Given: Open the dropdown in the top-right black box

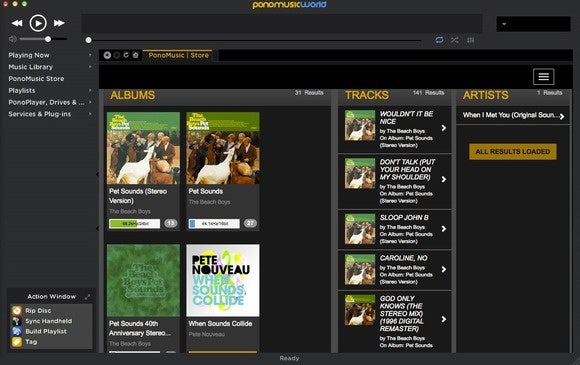Looking at the screenshot, I should tap(504, 24).
